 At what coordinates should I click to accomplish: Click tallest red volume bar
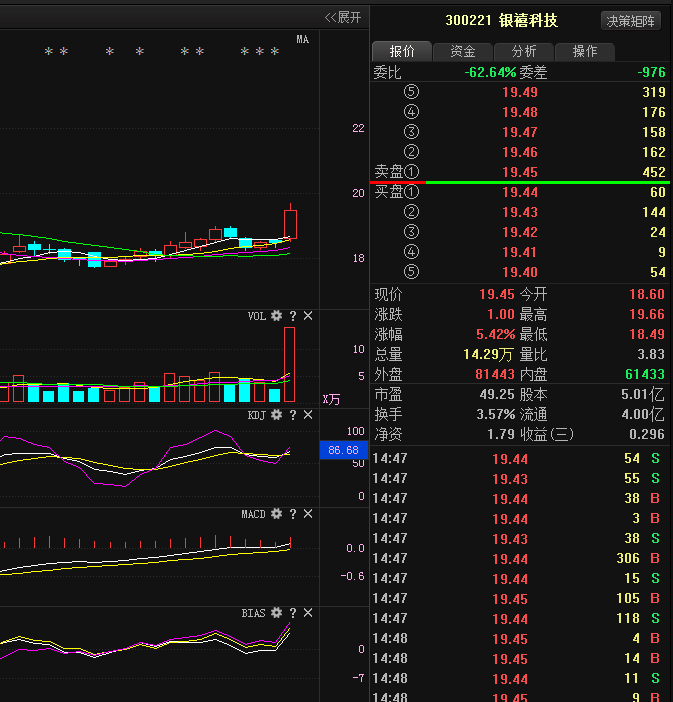289,364
